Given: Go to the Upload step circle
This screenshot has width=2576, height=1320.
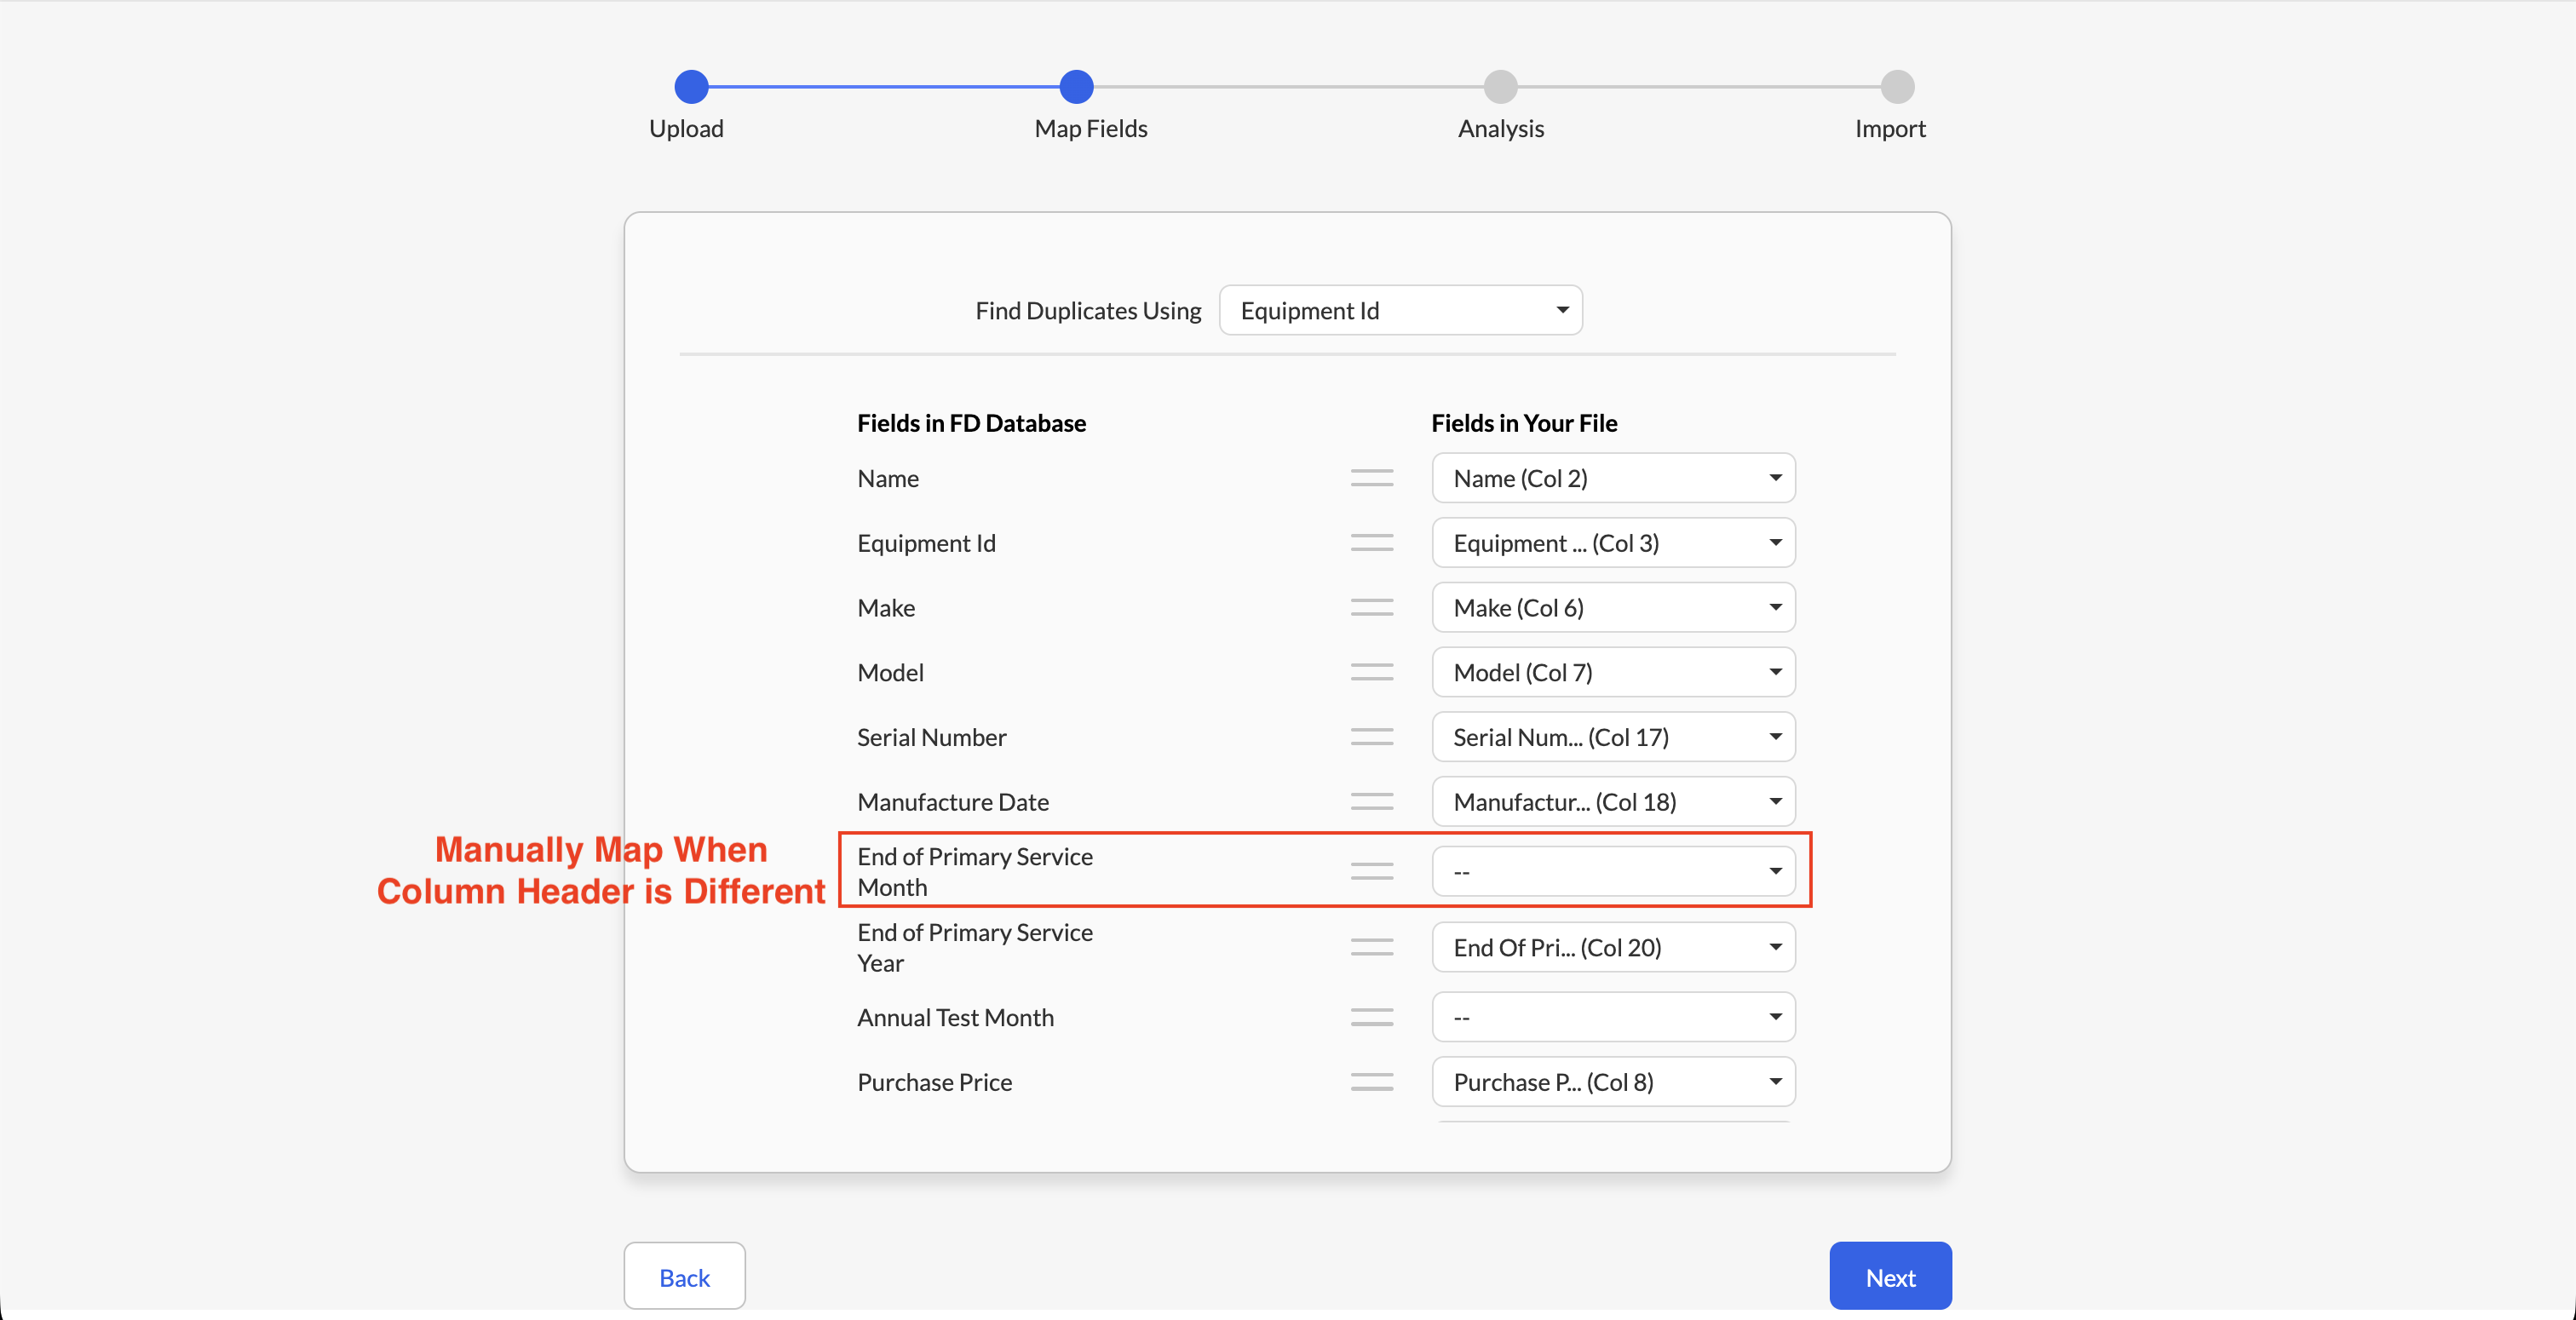Looking at the screenshot, I should tap(691, 87).
